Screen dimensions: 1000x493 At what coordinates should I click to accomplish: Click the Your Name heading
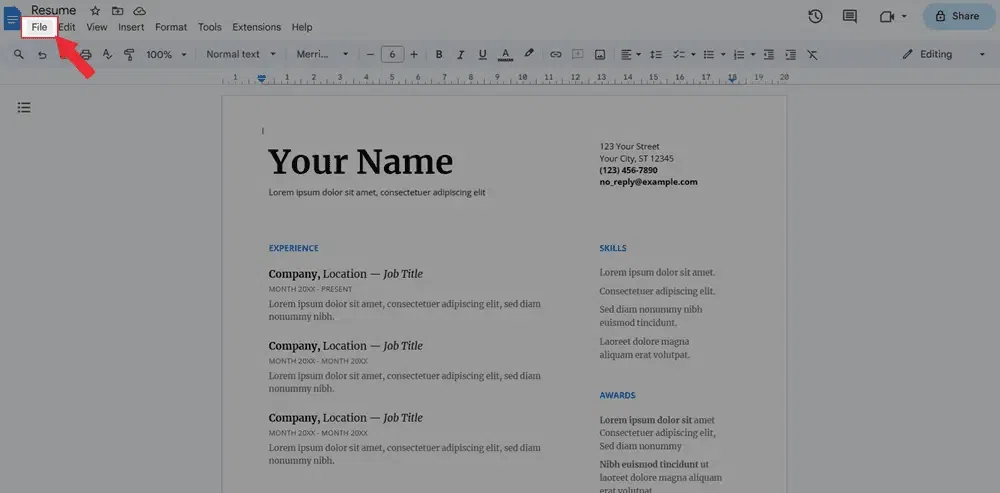pyautogui.click(x=360, y=162)
